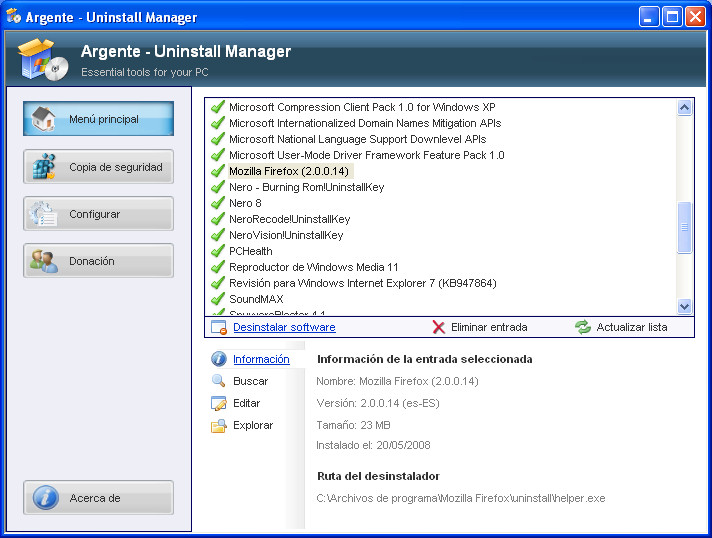This screenshot has height=538, width=712.
Task: Click the blue info icon on Acerca de
Action: [x=45, y=498]
